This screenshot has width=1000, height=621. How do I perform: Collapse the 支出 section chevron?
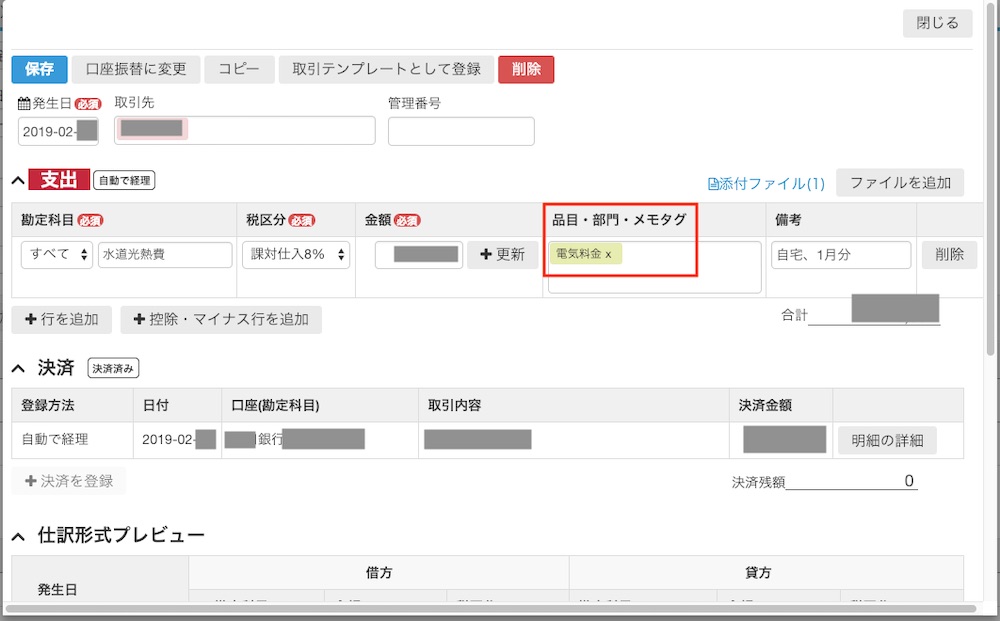click(17, 180)
